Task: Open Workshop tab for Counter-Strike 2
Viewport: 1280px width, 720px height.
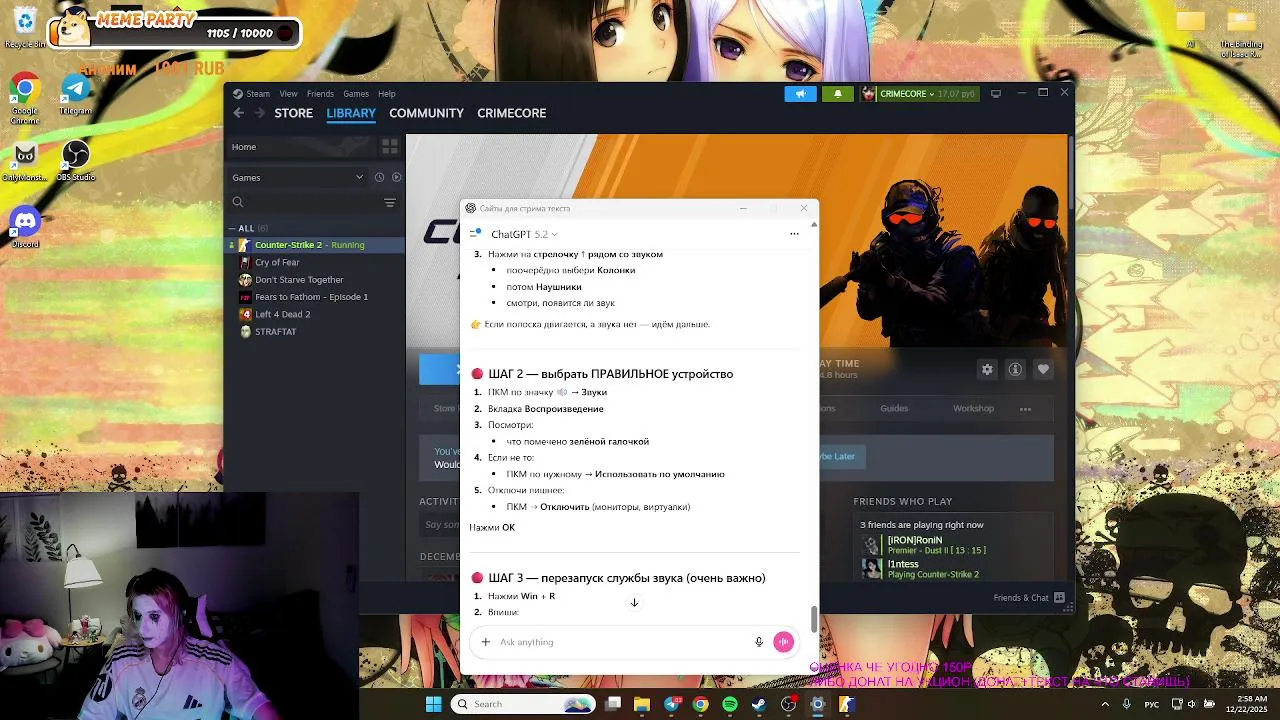Action: [973, 408]
